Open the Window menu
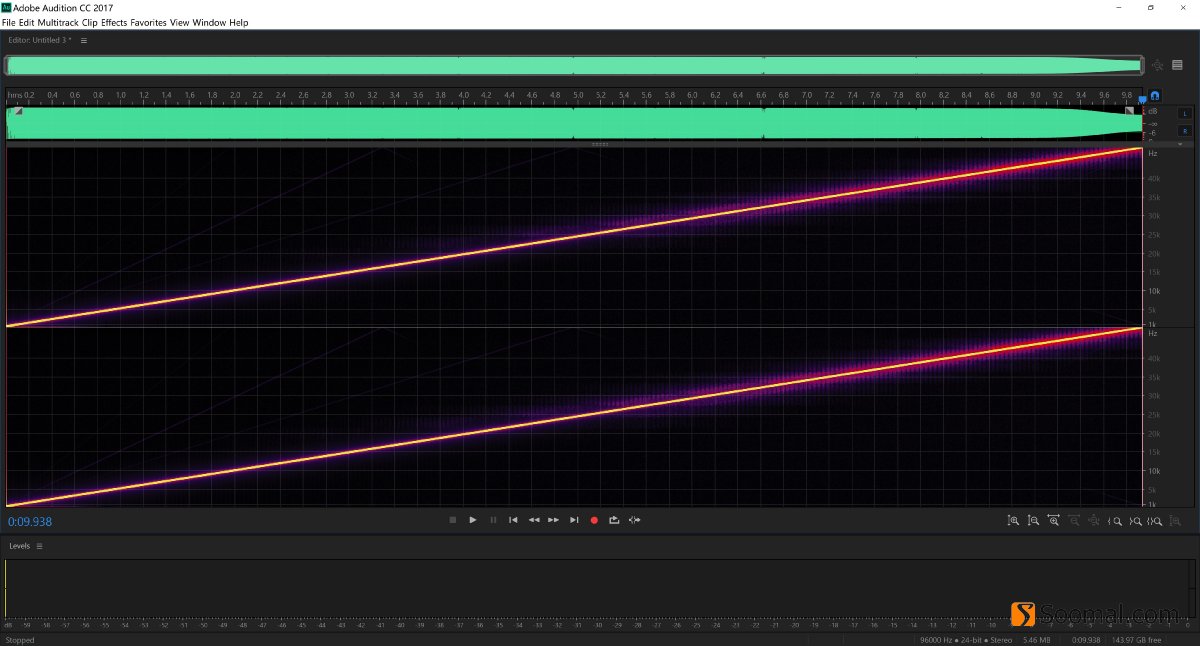This screenshot has height=646, width=1200. 210,22
